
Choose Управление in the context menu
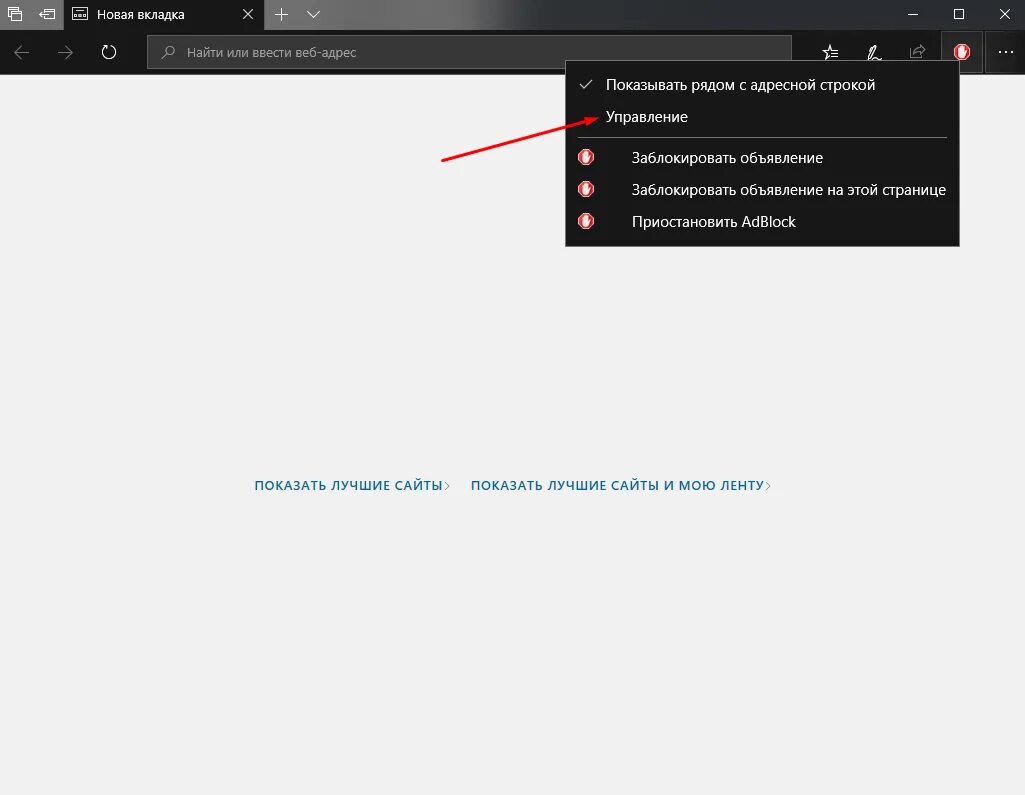pyautogui.click(x=762, y=117)
